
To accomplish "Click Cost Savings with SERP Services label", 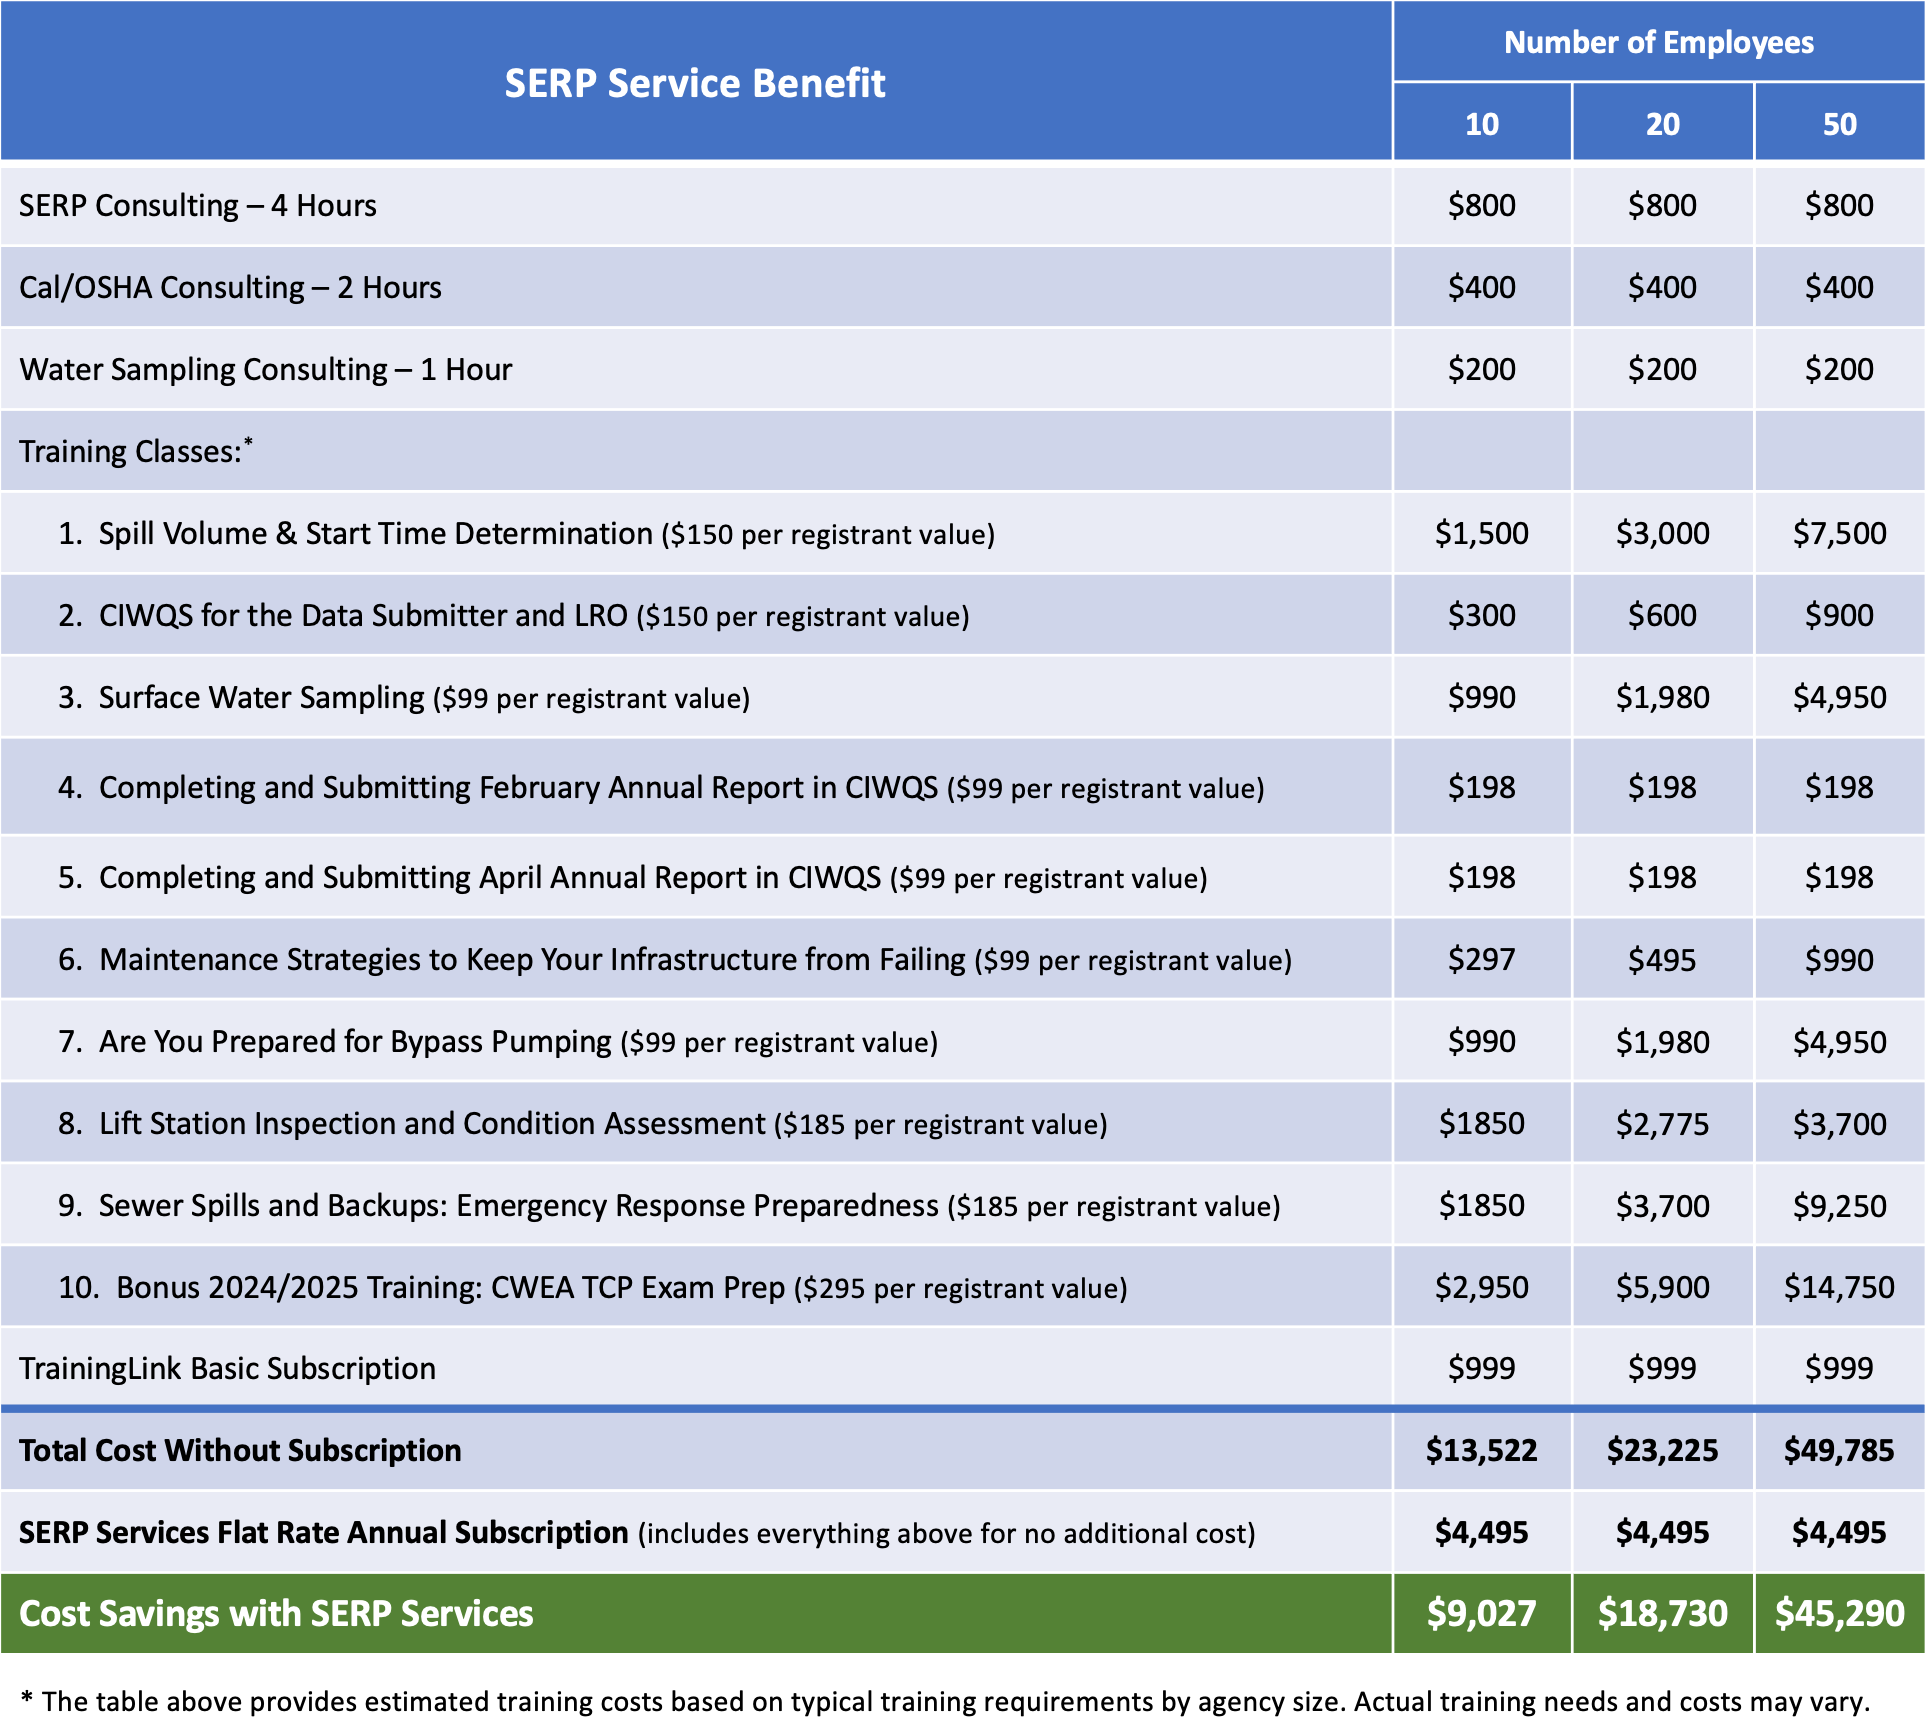I will click(276, 1613).
